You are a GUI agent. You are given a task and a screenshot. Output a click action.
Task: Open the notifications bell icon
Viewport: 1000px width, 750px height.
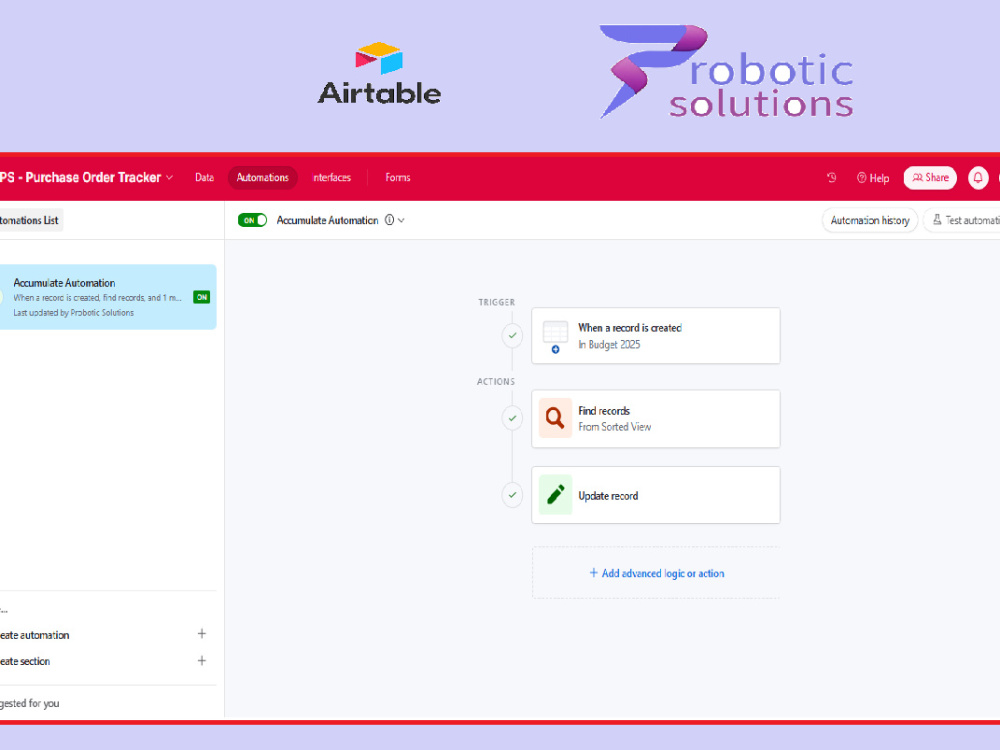pyautogui.click(x=978, y=177)
